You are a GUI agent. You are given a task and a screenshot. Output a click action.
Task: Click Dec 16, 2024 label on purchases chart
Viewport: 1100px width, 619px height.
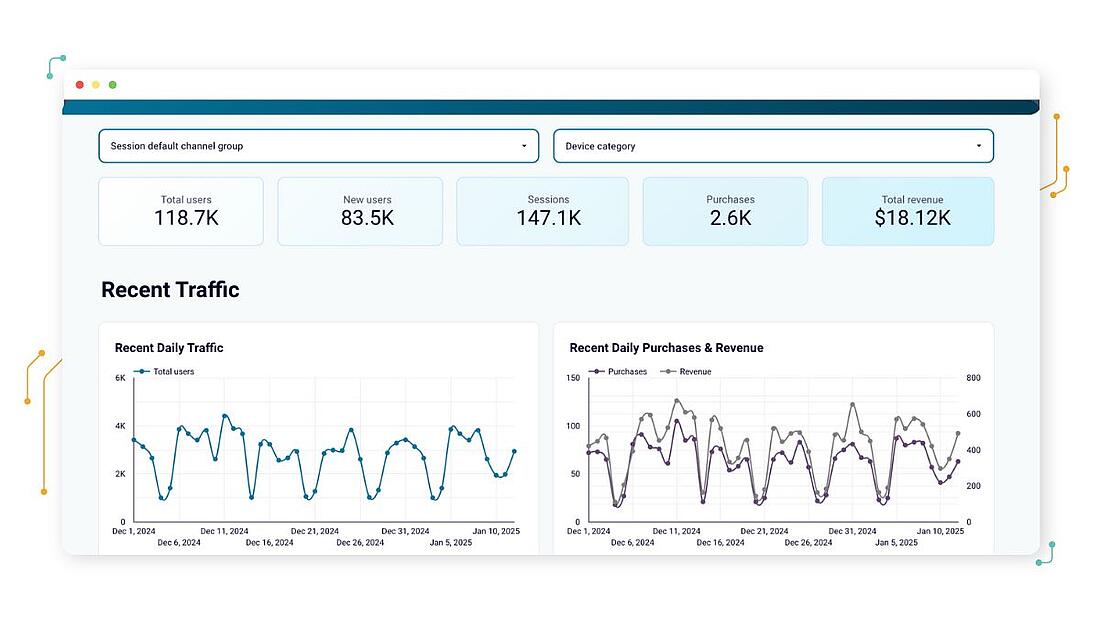click(720, 543)
